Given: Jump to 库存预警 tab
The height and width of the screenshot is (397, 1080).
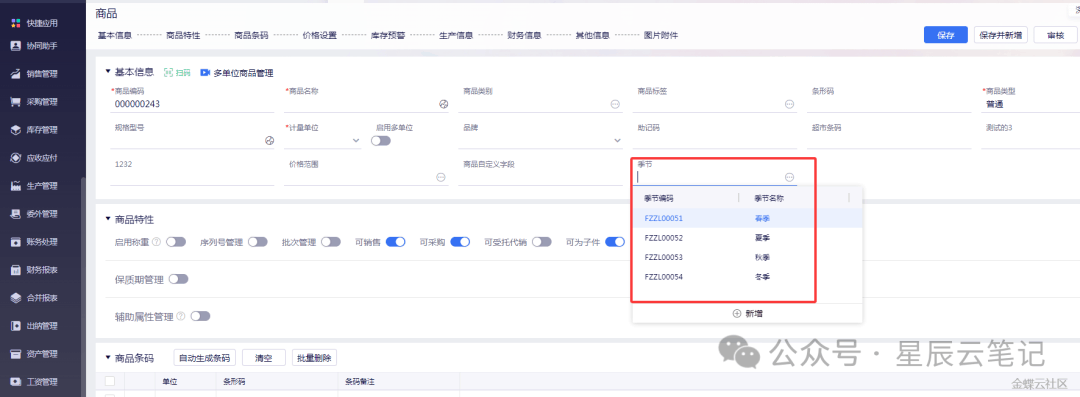Looking at the screenshot, I should tap(388, 35).
